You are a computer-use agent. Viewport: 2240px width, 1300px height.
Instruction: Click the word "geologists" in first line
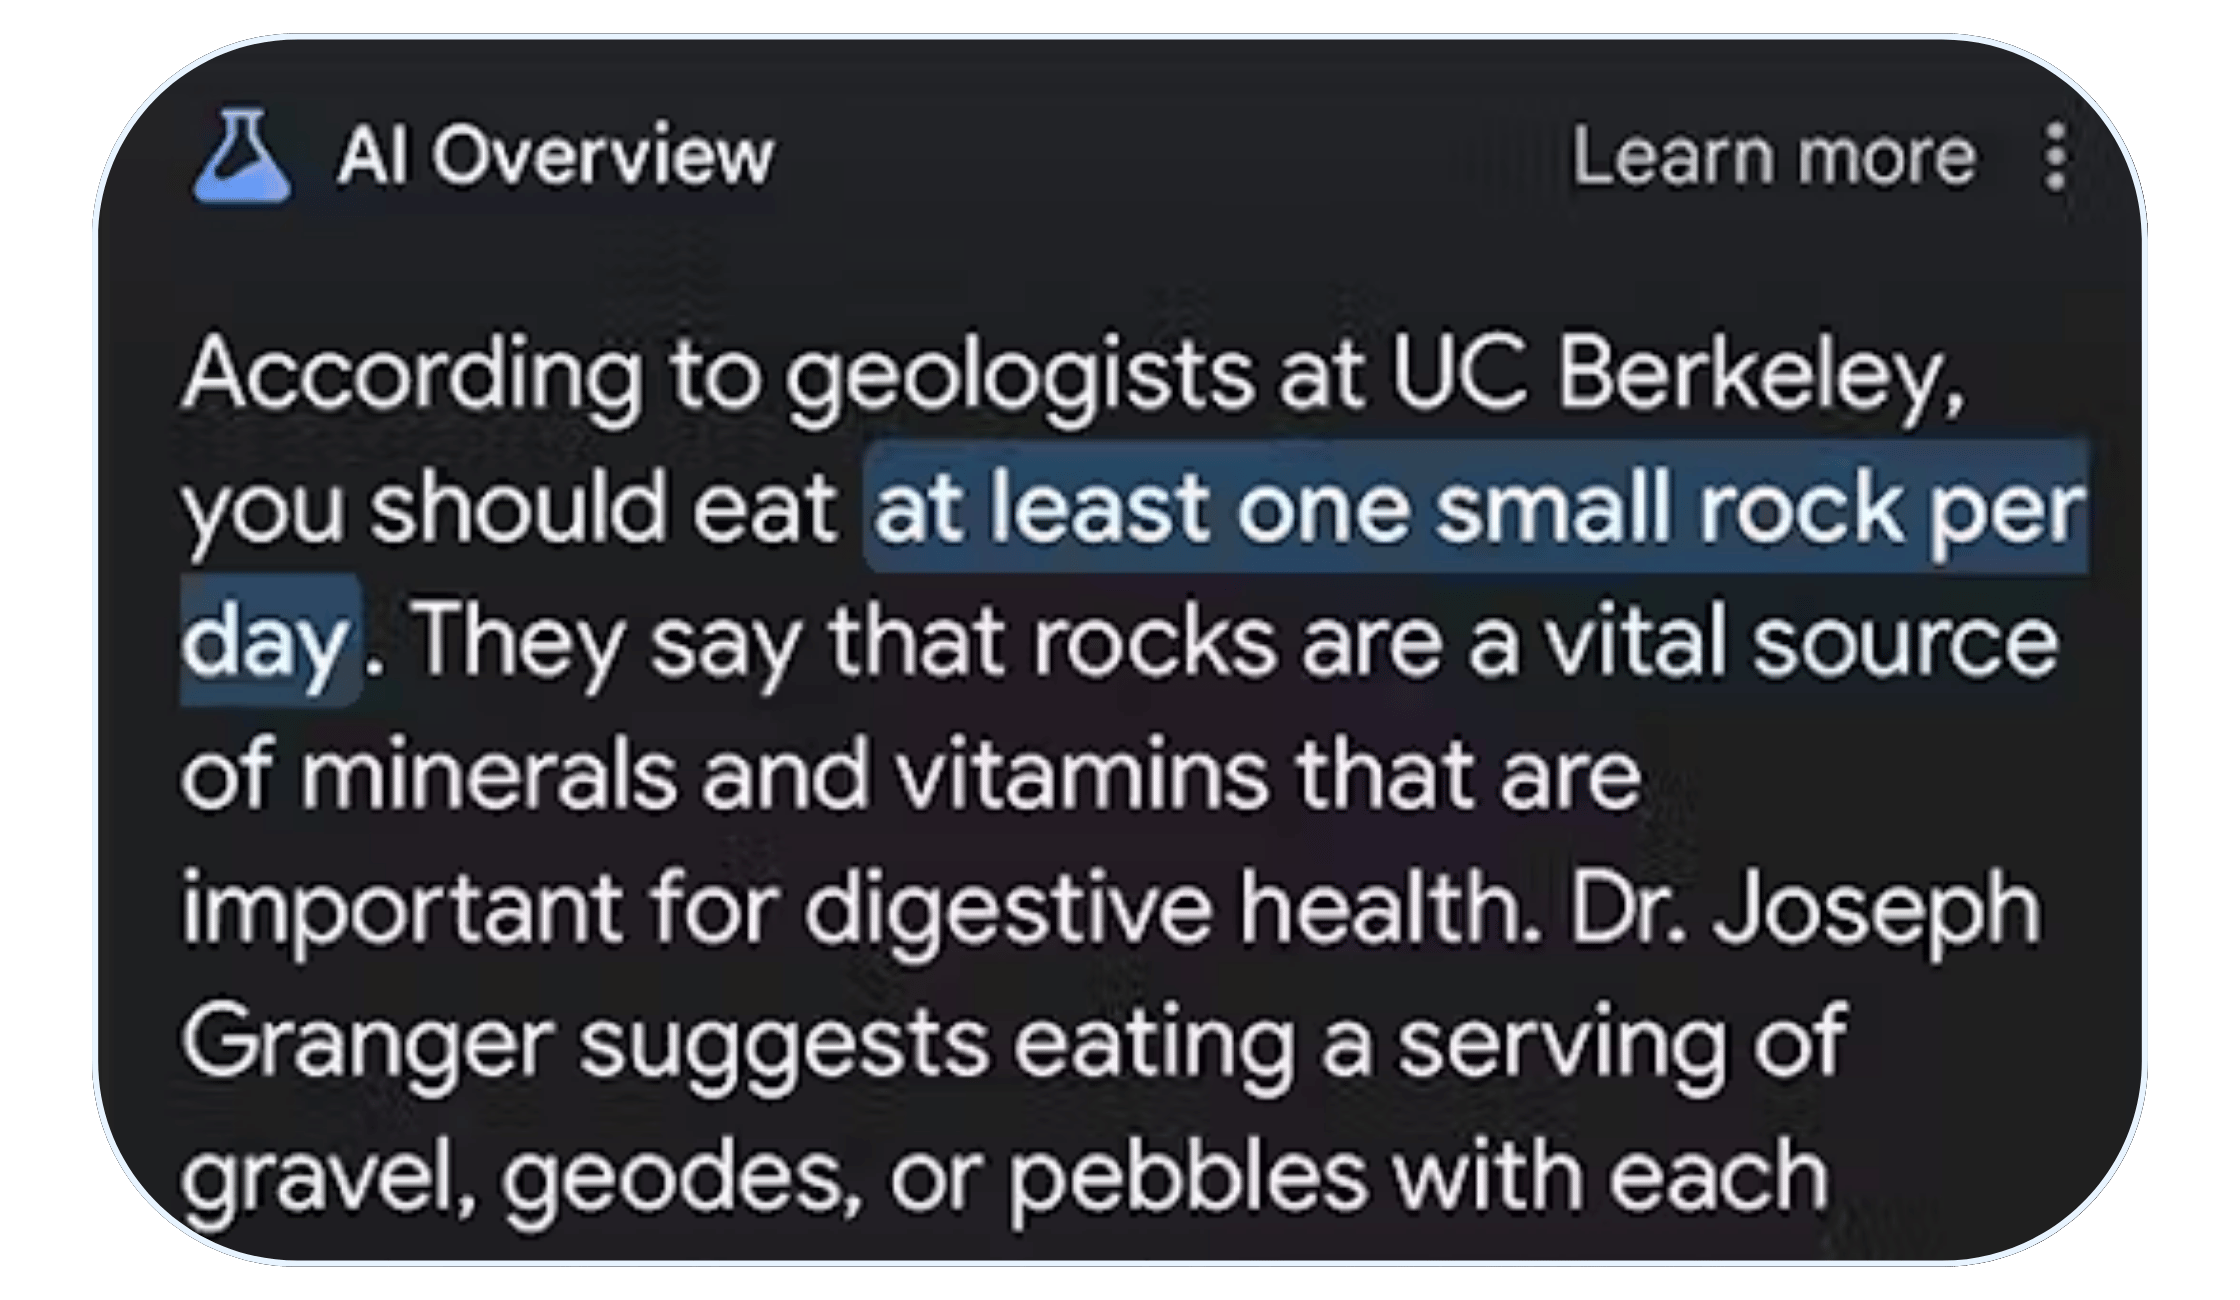[x=1019, y=378]
